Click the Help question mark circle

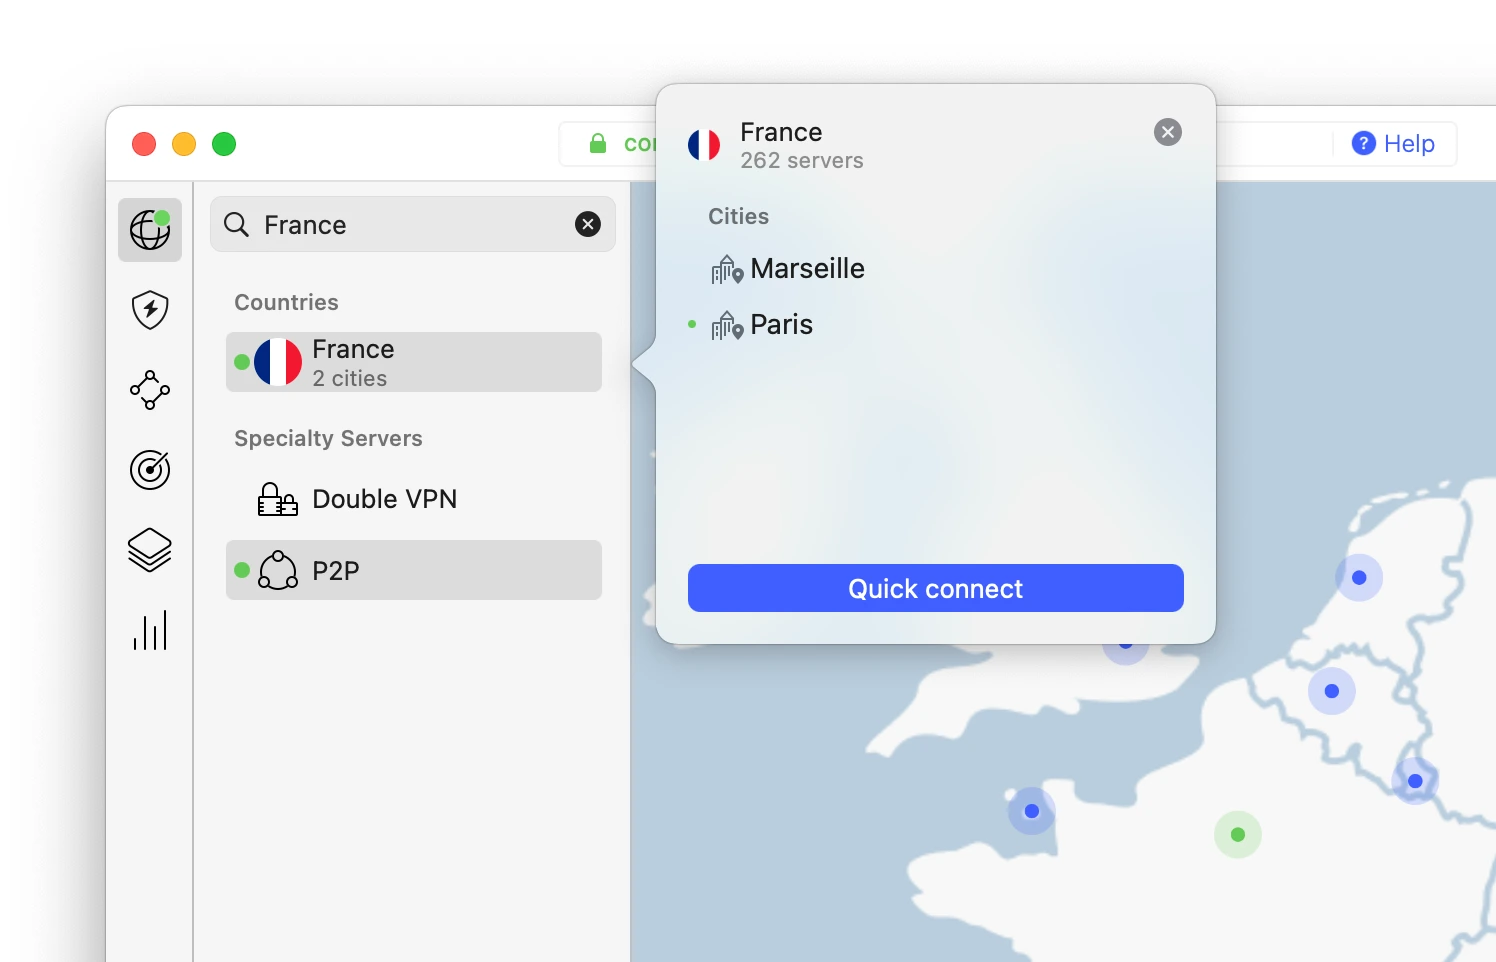click(1363, 143)
